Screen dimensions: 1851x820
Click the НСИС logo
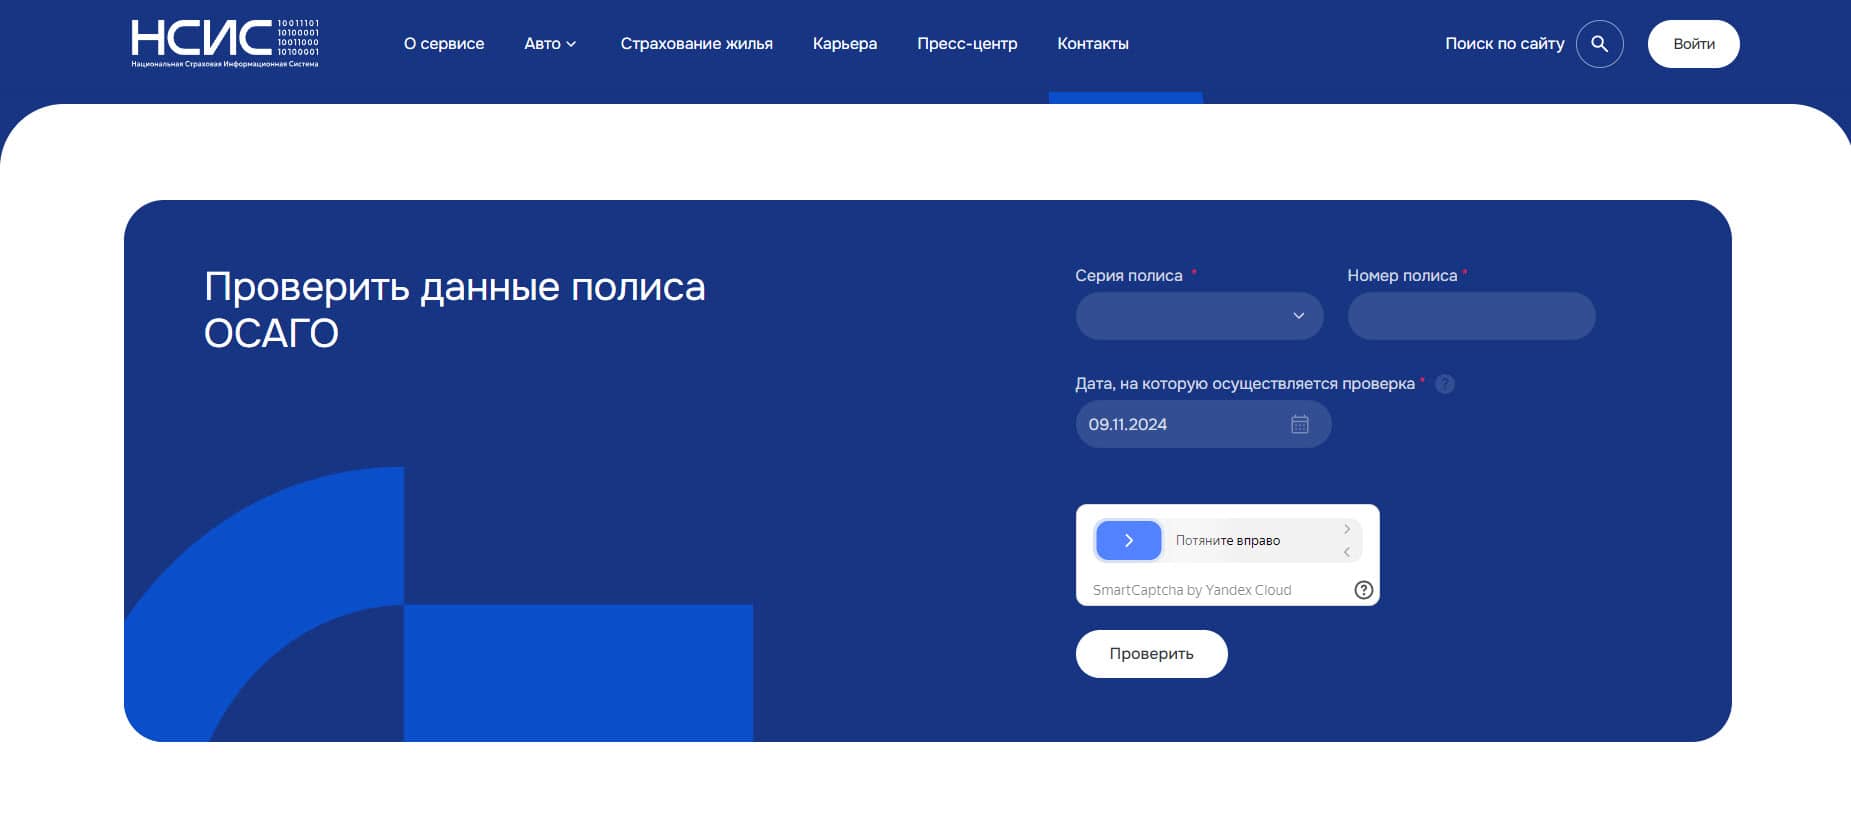tap(225, 43)
